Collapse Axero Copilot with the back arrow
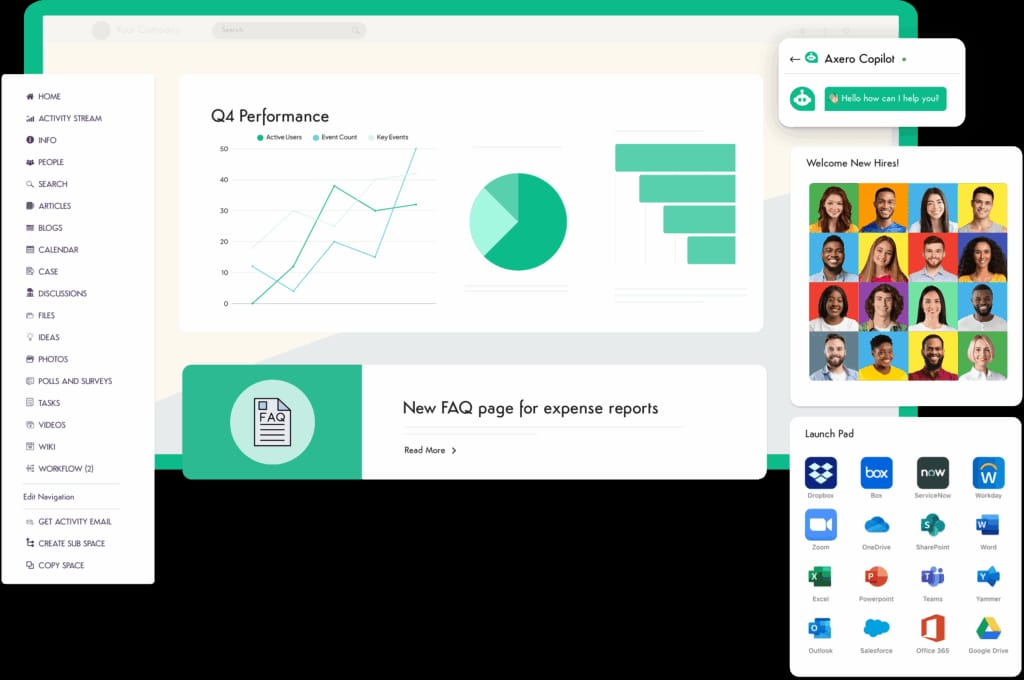The image size is (1024, 680). tap(794, 58)
